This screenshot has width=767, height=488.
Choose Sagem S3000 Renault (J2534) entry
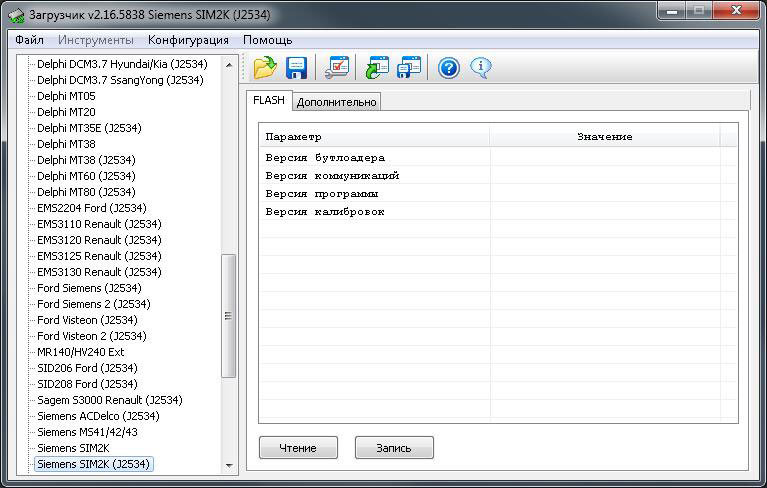pos(109,400)
